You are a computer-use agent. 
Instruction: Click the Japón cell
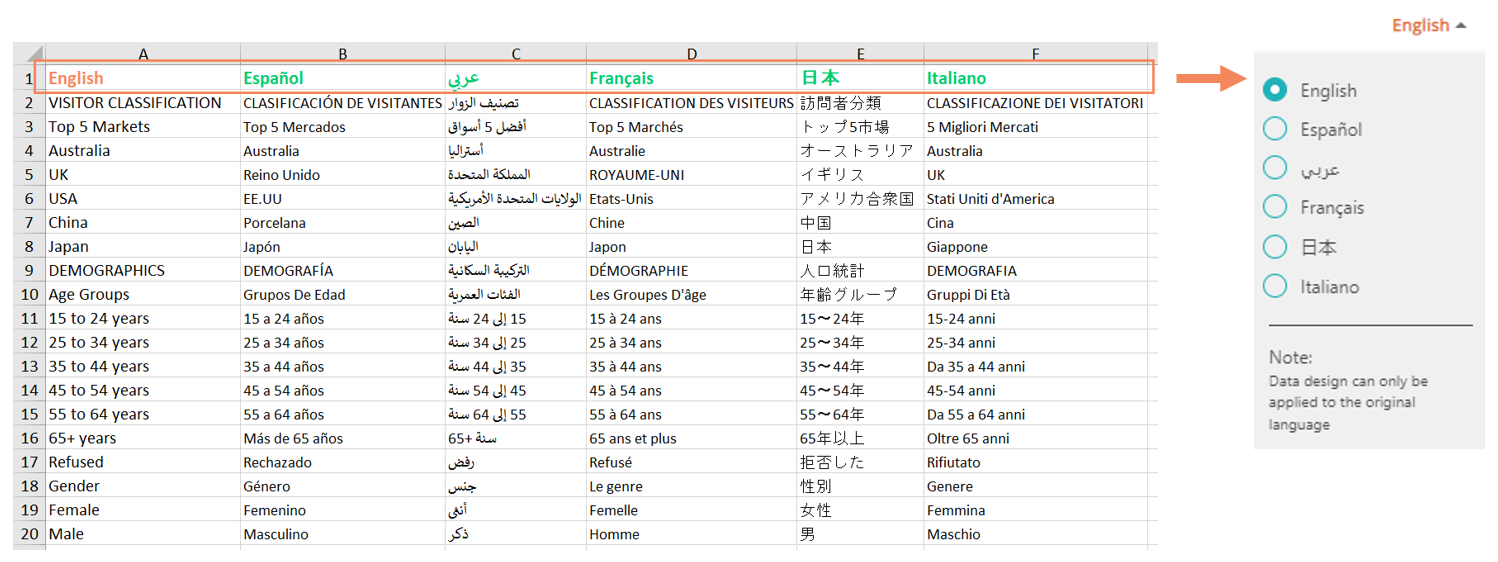point(342,246)
